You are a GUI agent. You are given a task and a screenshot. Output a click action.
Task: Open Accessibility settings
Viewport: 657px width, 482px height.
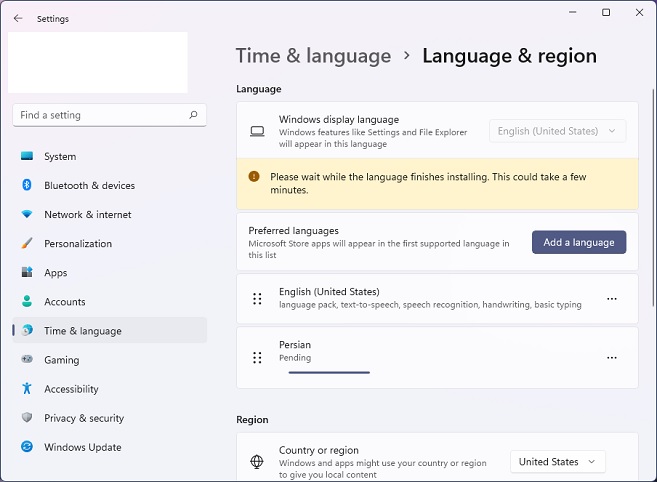pyautogui.click(x=109, y=389)
